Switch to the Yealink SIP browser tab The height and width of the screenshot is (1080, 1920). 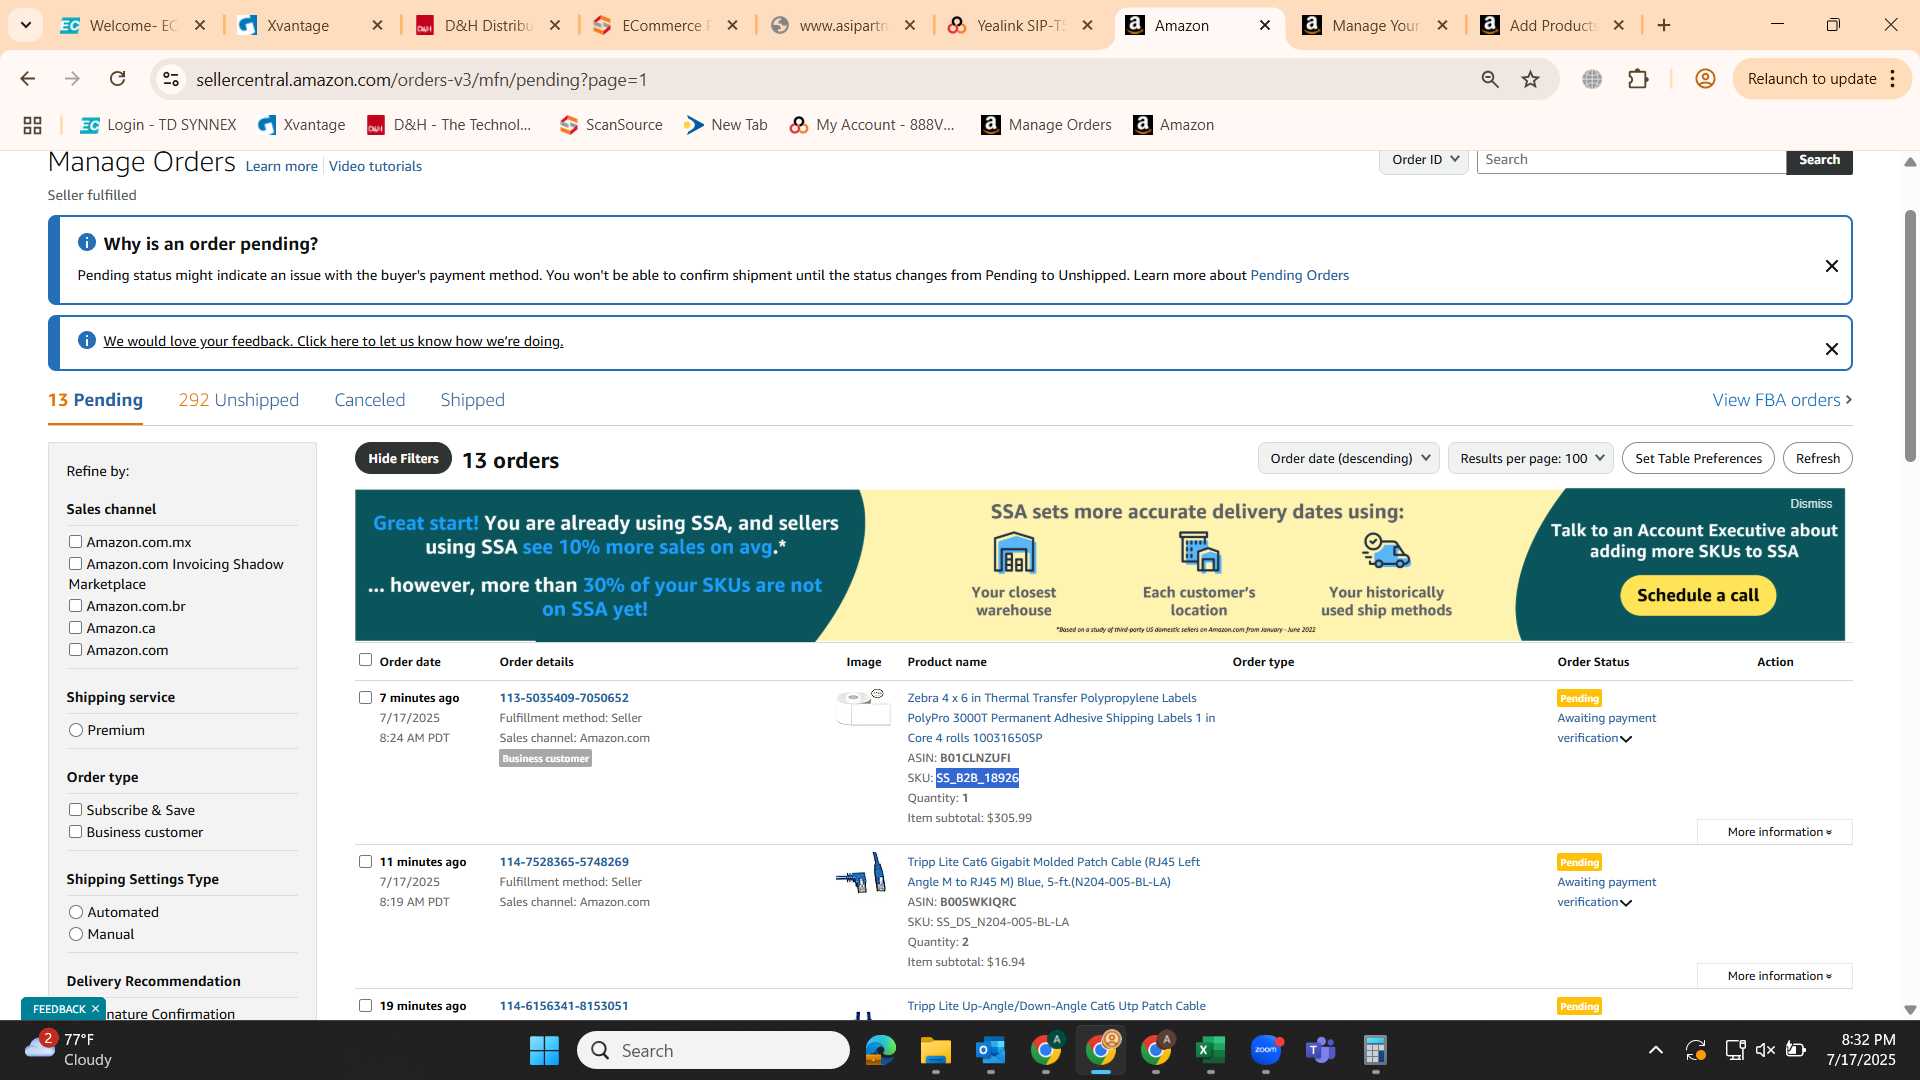[1022, 25]
